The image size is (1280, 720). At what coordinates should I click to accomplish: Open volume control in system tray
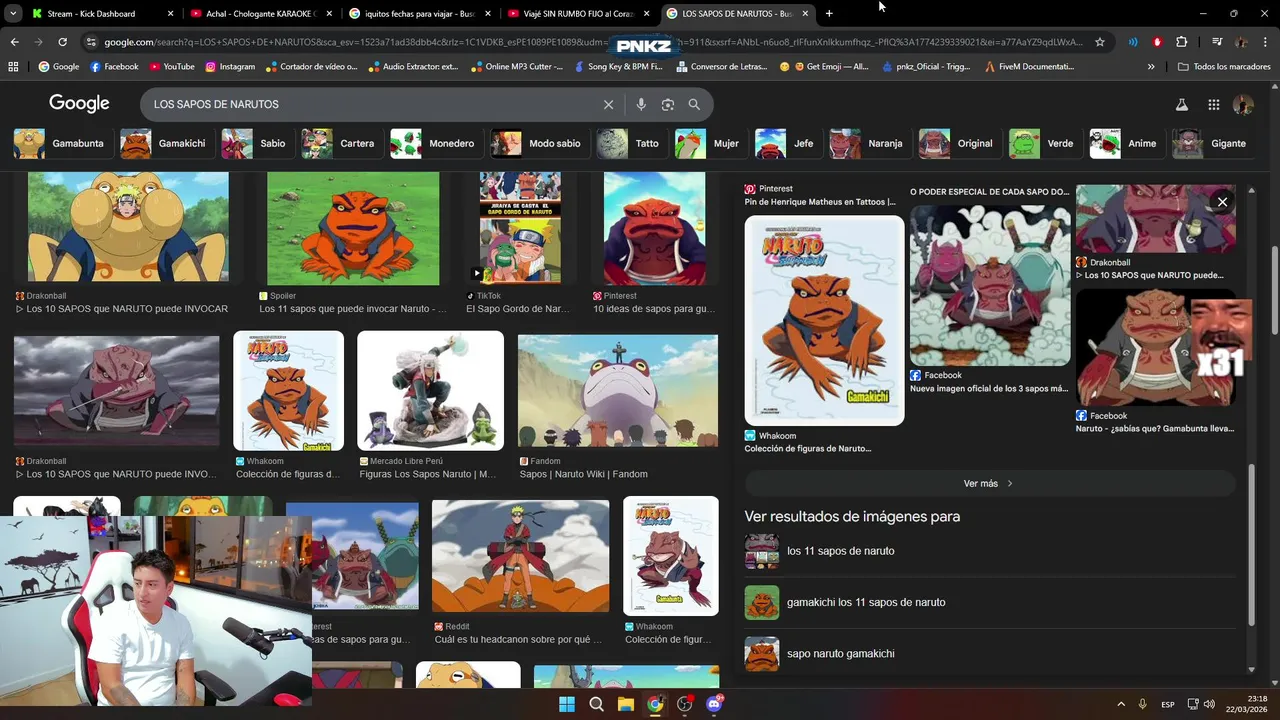(1209, 704)
